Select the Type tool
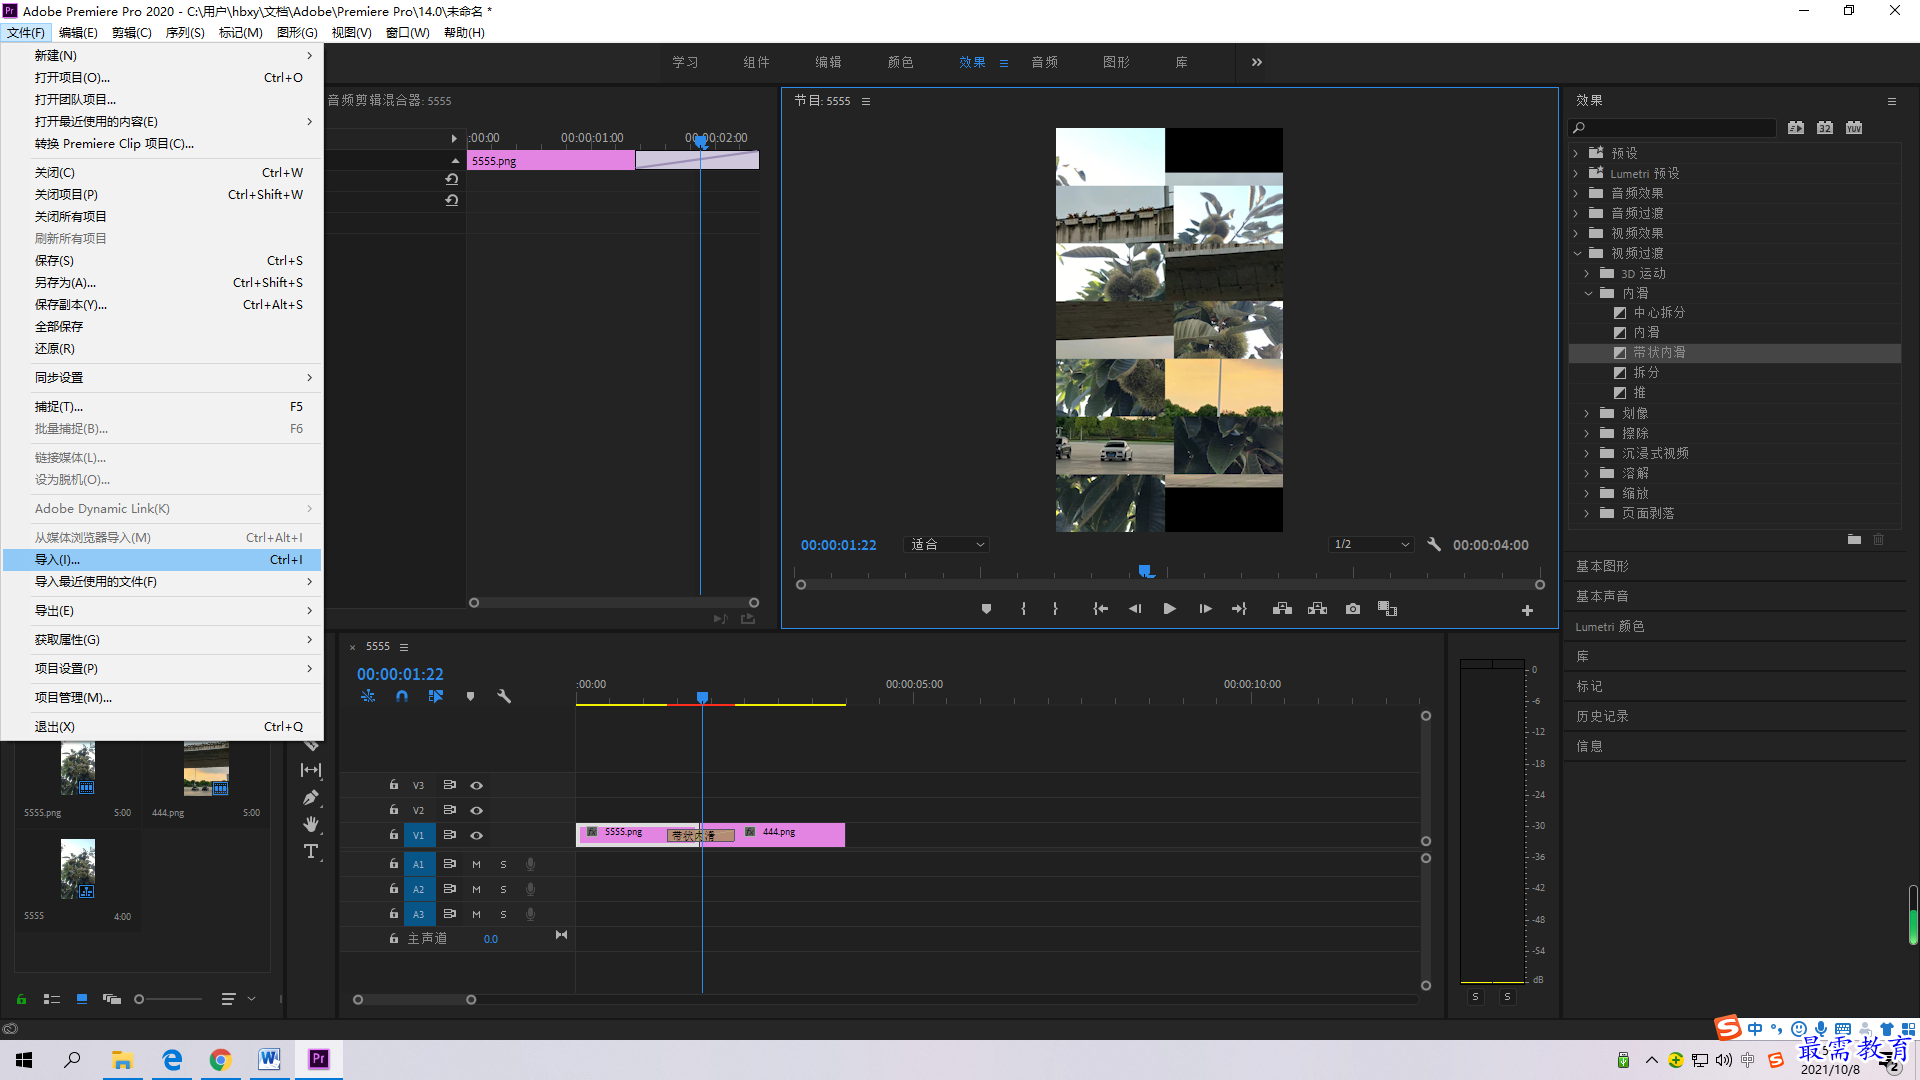The width and height of the screenshot is (1920, 1080). 311,851
